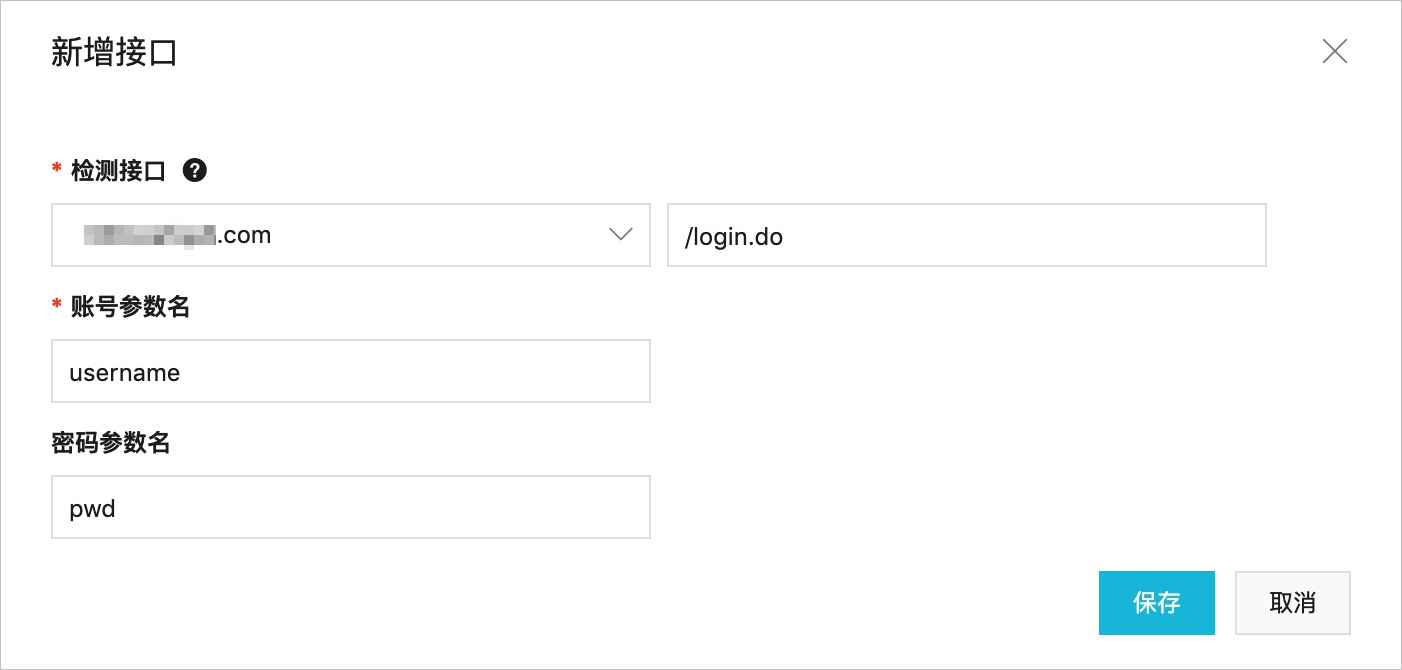Click the 检测接口 field label
Viewport: 1402px width, 670px height.
pyautogui.click(x=118, y=171)
